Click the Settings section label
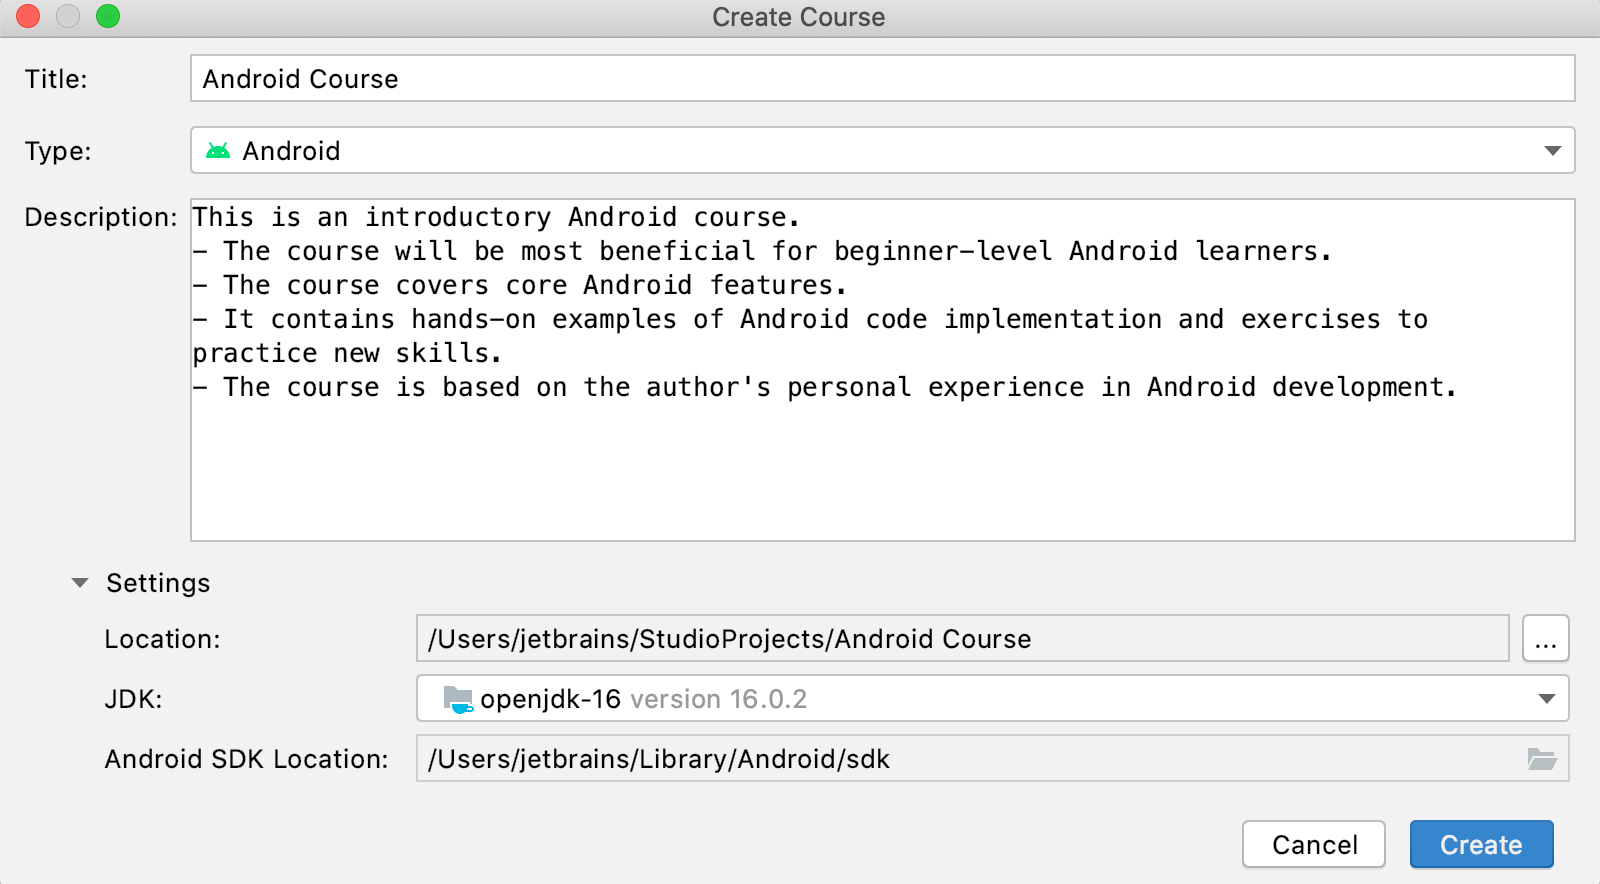 [158, 583]
